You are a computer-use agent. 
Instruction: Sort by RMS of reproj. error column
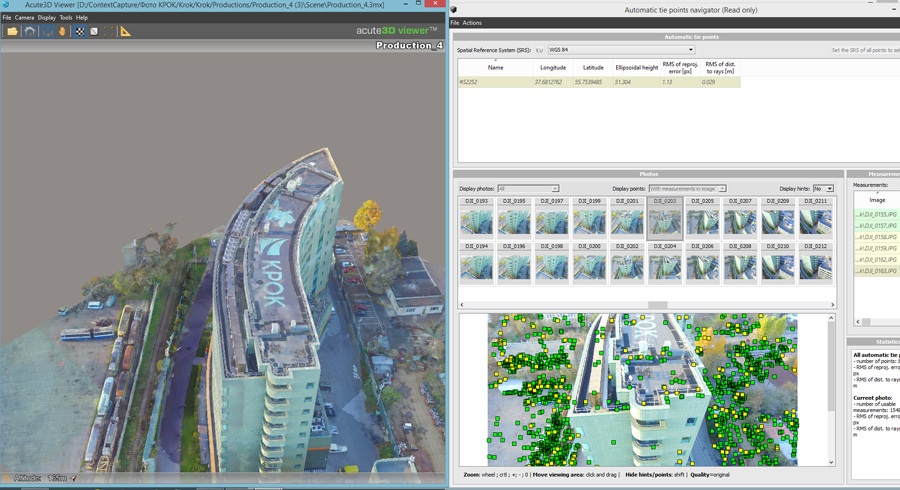point(680,68)
